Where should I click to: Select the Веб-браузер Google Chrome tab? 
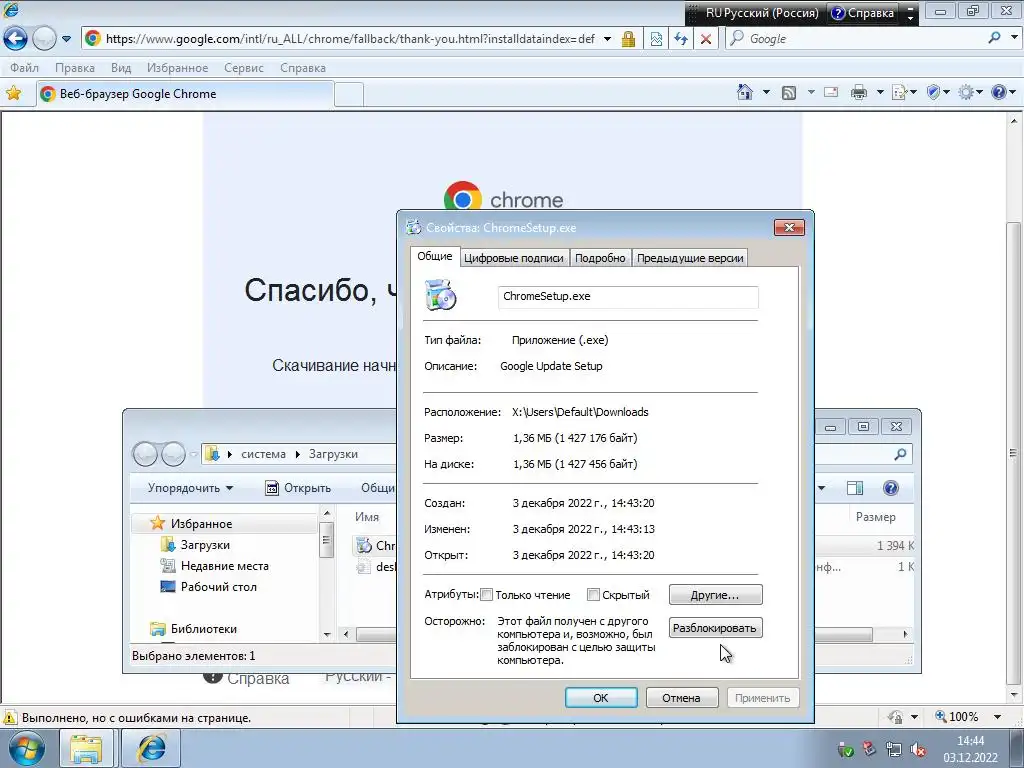pyautogui.click(x=185, y=94)
